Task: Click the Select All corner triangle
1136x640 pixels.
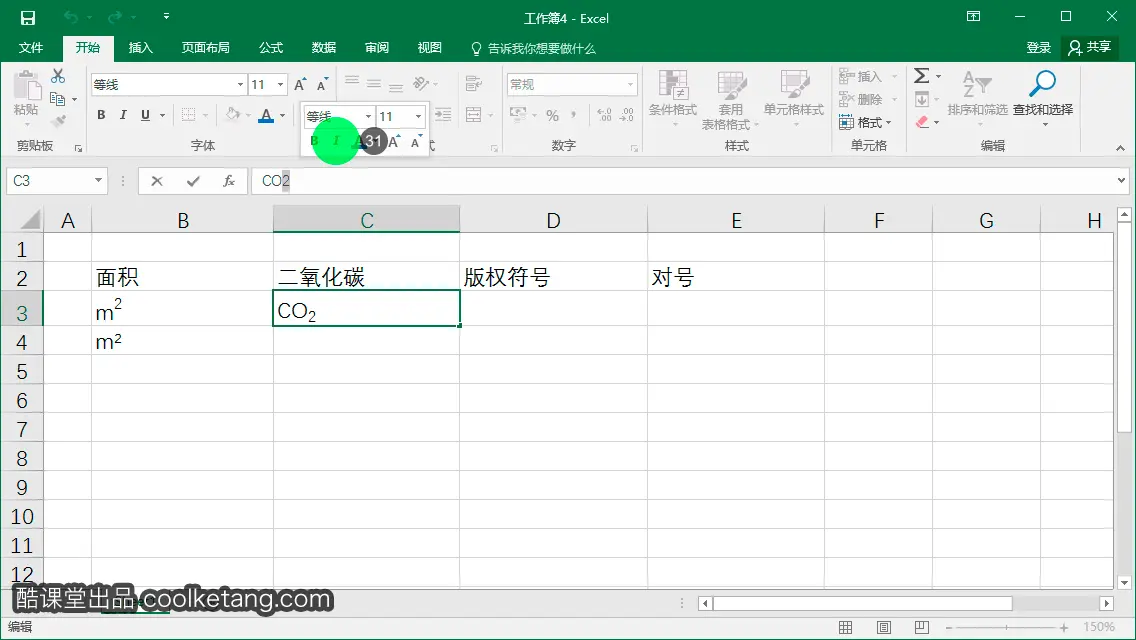Action: [x=29, y=220]
